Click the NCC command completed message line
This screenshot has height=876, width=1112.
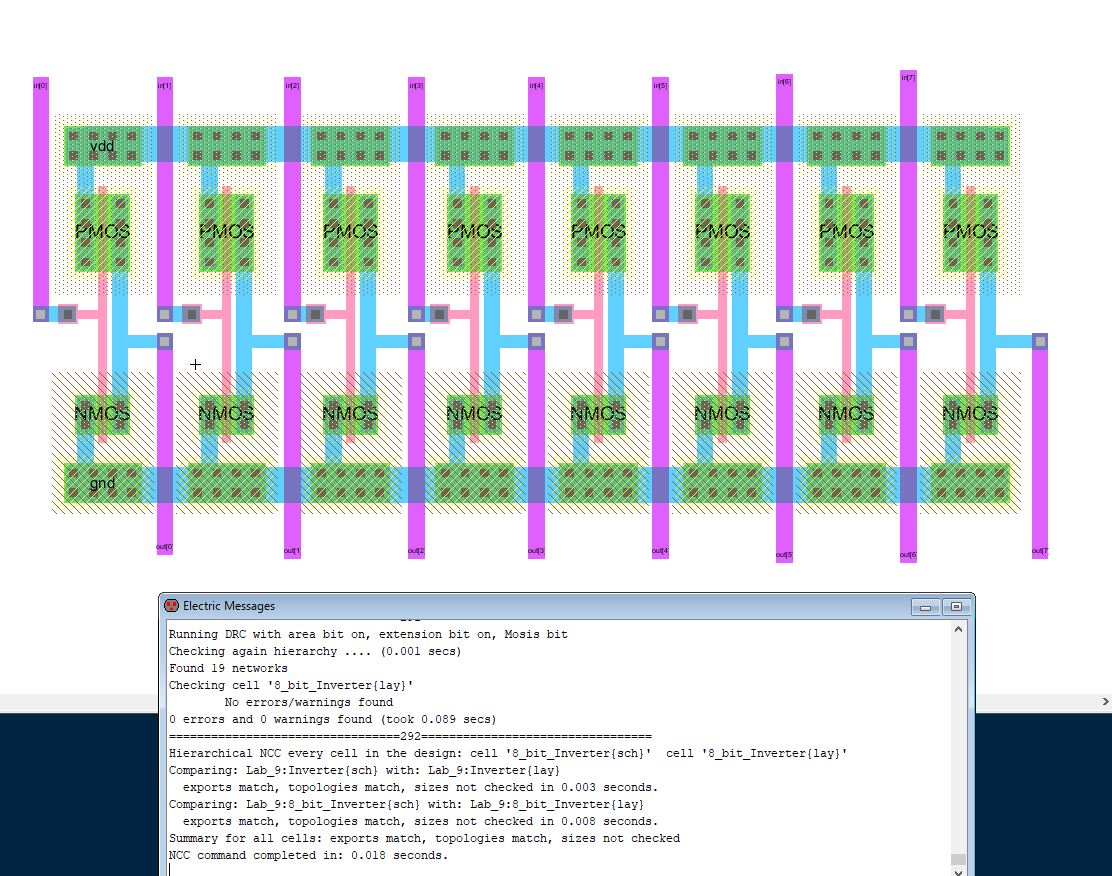tap(309, 855)
